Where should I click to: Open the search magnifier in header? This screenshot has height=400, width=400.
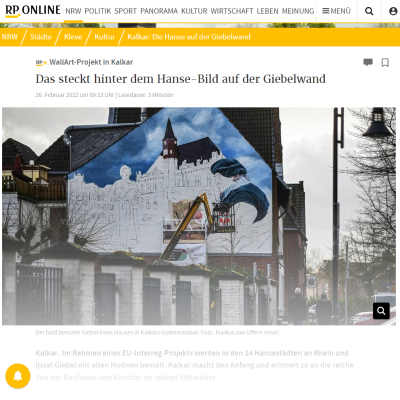(x=369, y=11)
